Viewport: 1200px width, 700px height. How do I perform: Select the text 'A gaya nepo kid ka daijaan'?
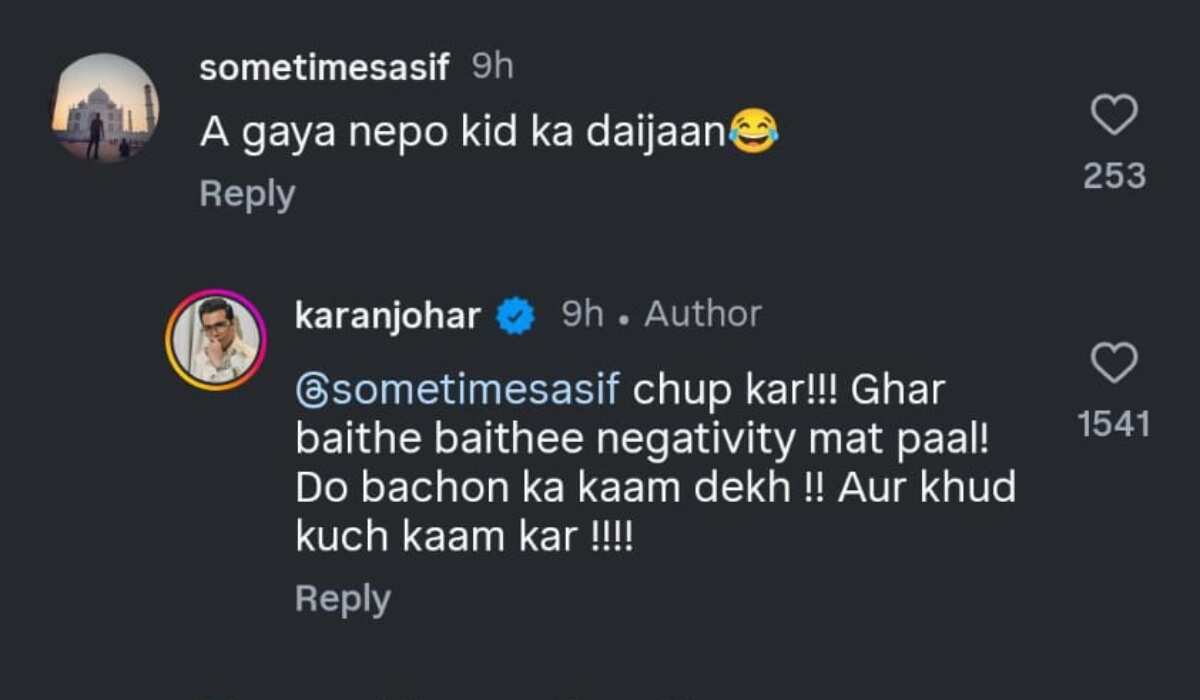pyautogui.click(x=462, y=134)
